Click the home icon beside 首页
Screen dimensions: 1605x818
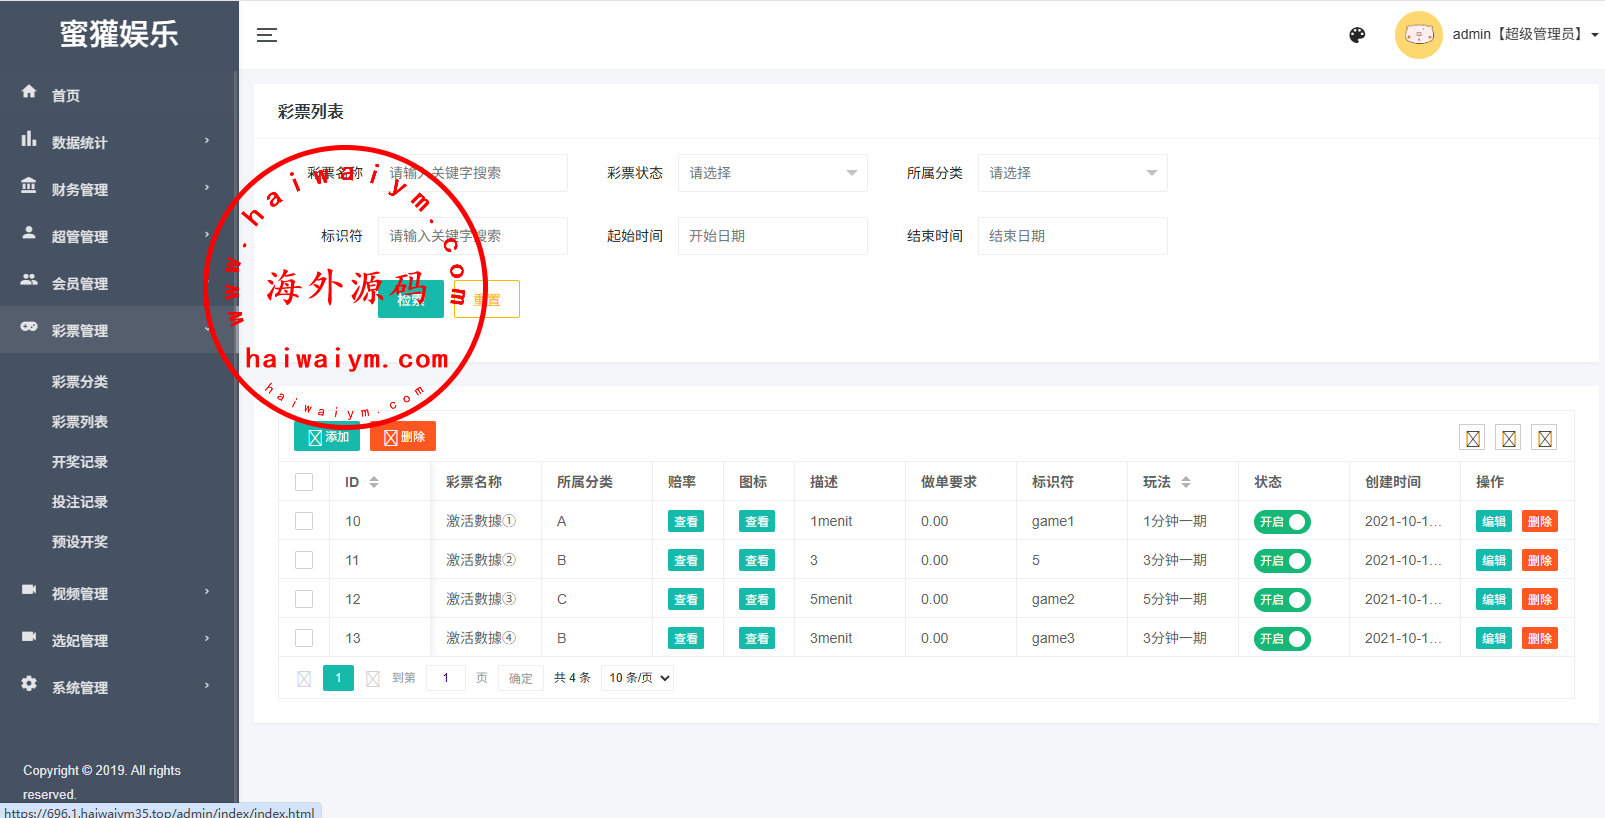pos(29,92)
